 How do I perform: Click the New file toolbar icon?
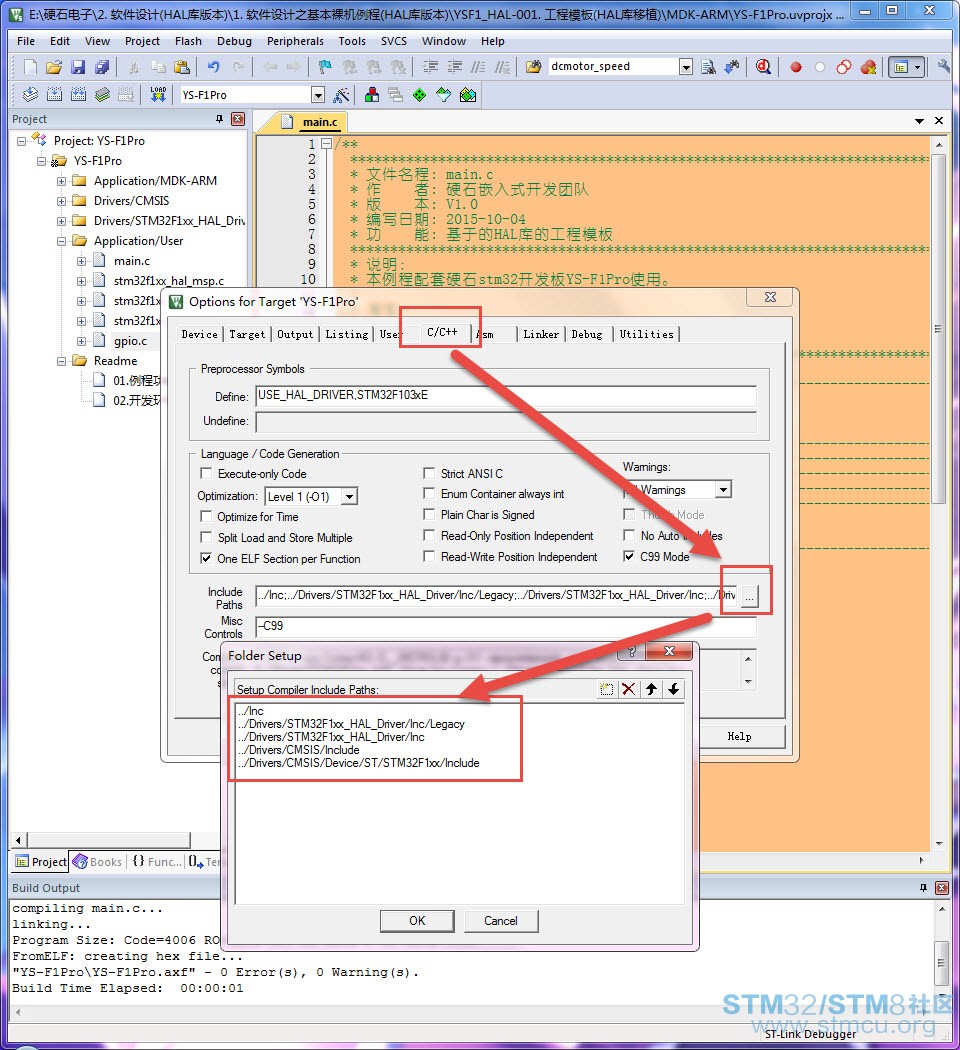click(x=30, y=67)
